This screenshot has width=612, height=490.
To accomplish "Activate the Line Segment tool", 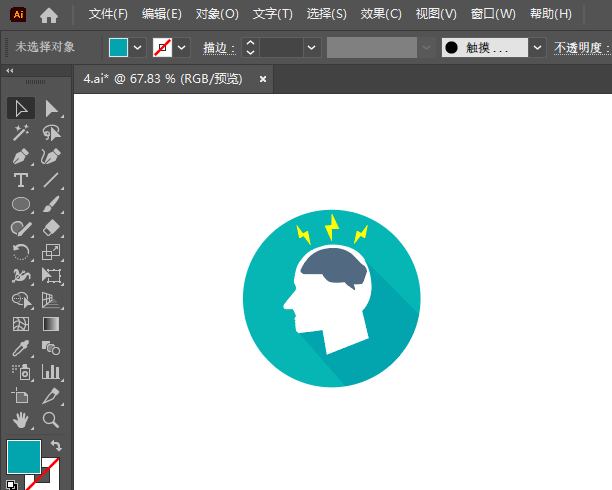I will click(x=51, y=180).
